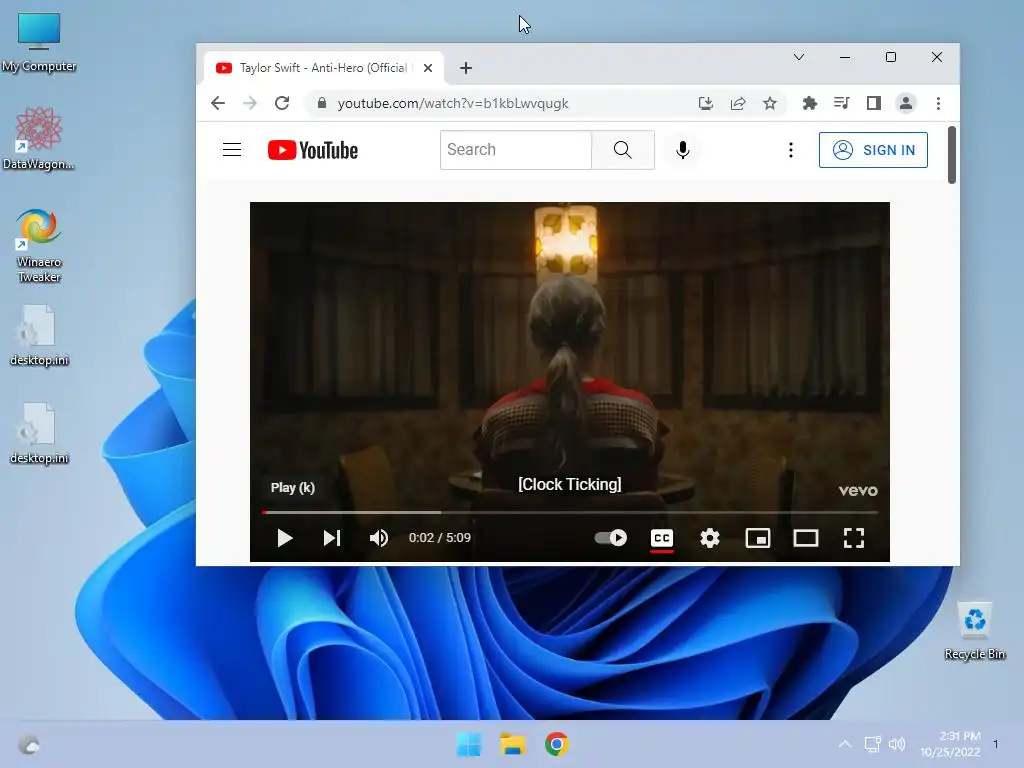
Task: Install the YouTube app from the address bar
Action: (x=706, y=103)
